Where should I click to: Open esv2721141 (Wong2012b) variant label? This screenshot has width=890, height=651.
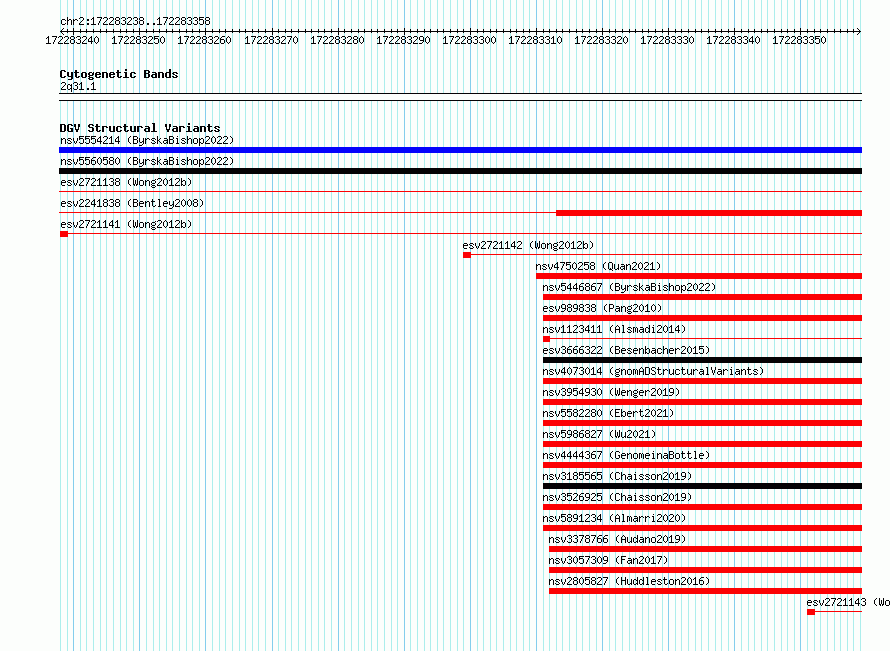[126, 224]
